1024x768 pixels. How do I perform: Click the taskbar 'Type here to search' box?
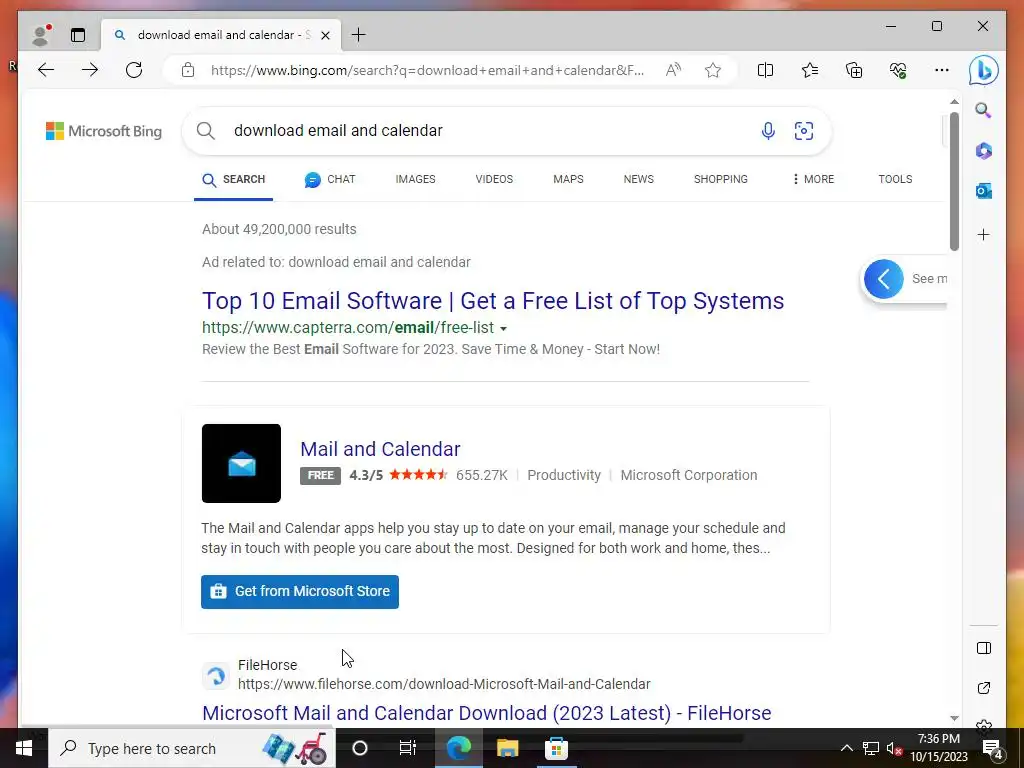(x=191, y=748)
